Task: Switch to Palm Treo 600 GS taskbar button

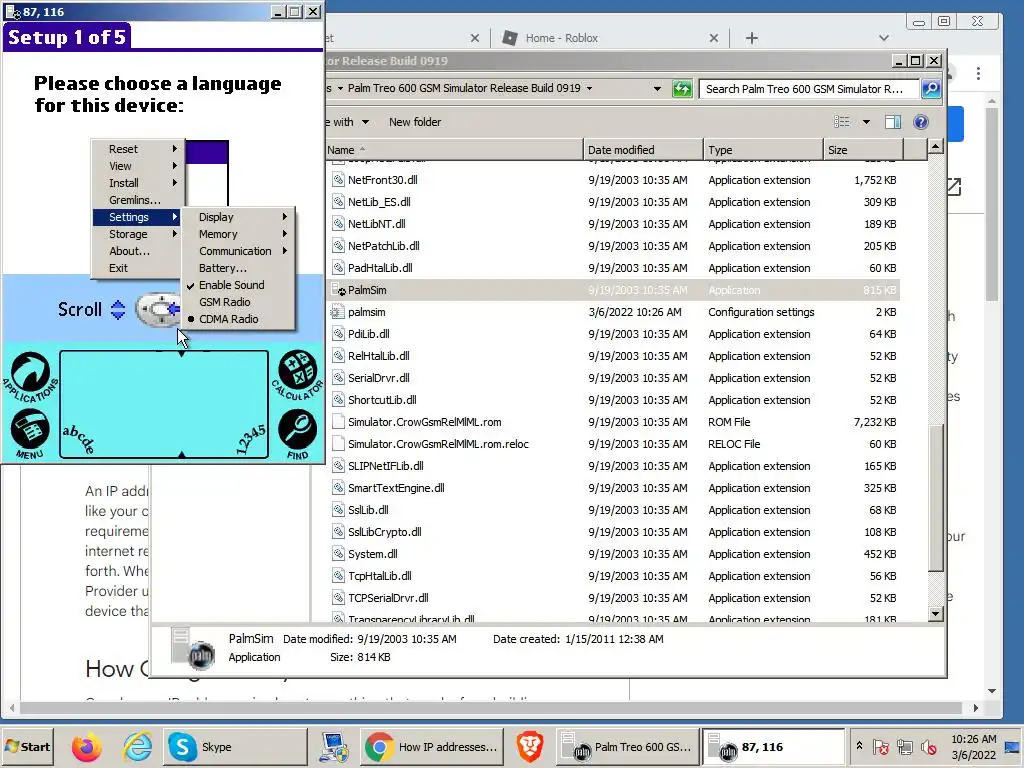Action: [x=628, y=747]
